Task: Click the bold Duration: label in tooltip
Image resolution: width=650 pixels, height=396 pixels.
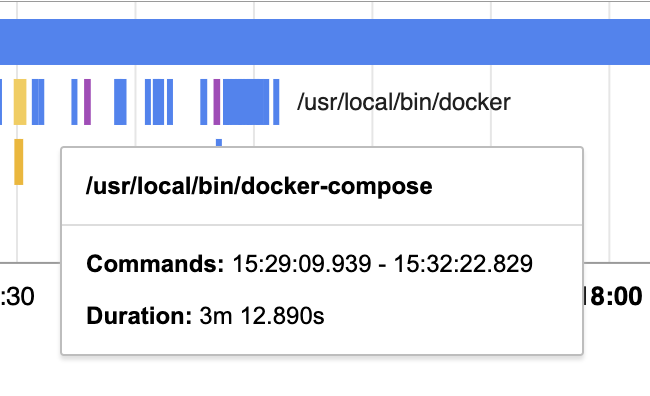Action: point(139,316)
